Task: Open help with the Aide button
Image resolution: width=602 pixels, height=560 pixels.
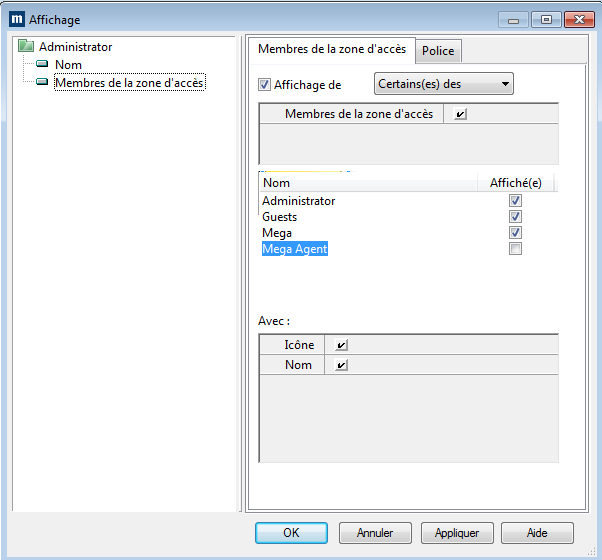Action: (x=537, y=533)
